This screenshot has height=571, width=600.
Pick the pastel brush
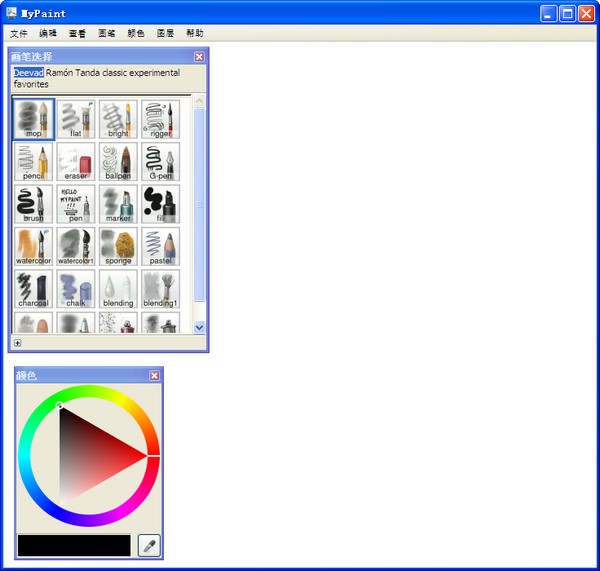coord(160,246)
